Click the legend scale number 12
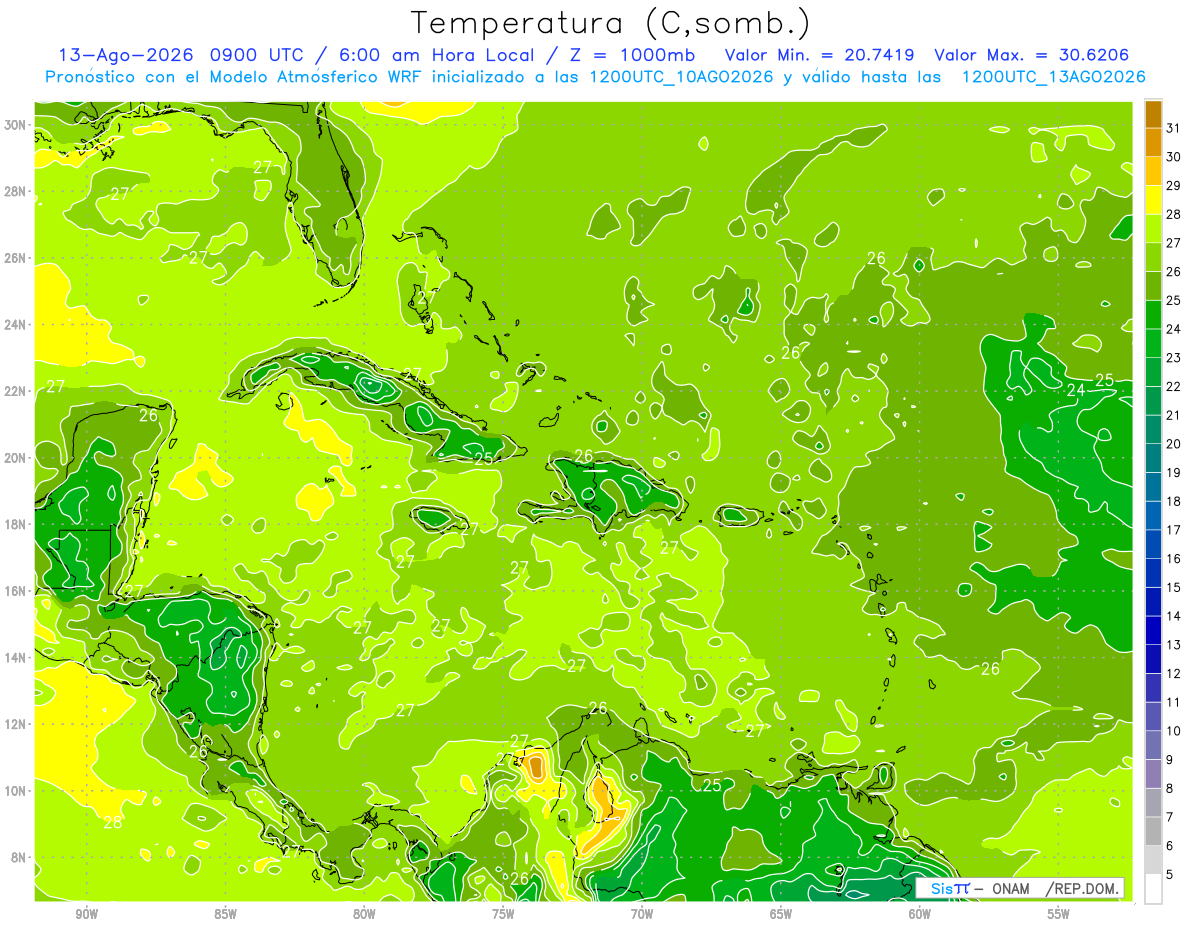The width and height of the screenshot is (1200, 927). tap(1174, 674)
